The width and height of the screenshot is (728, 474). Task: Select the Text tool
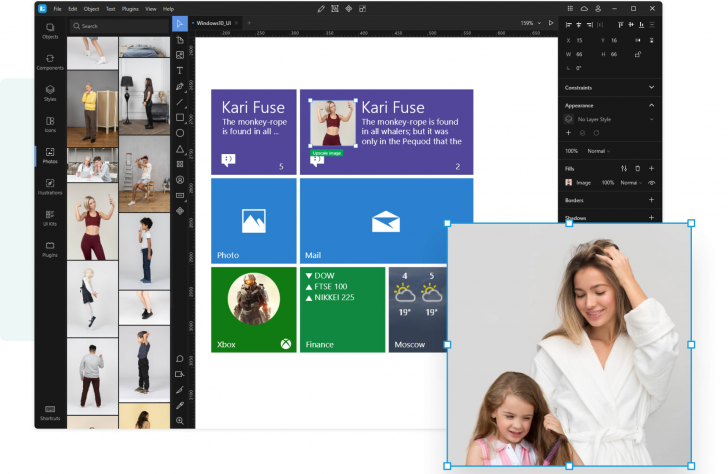coord(180,71)
